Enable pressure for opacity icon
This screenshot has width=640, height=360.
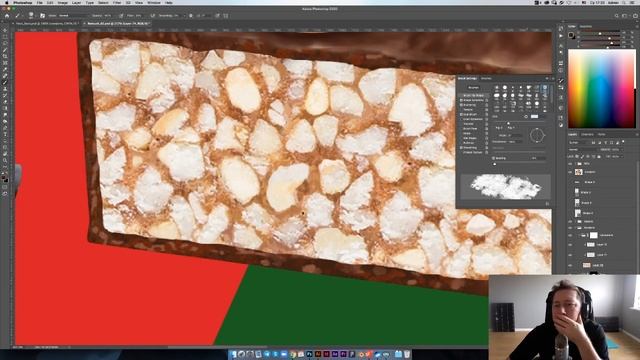pyautogui.click(x=121, y=16)
